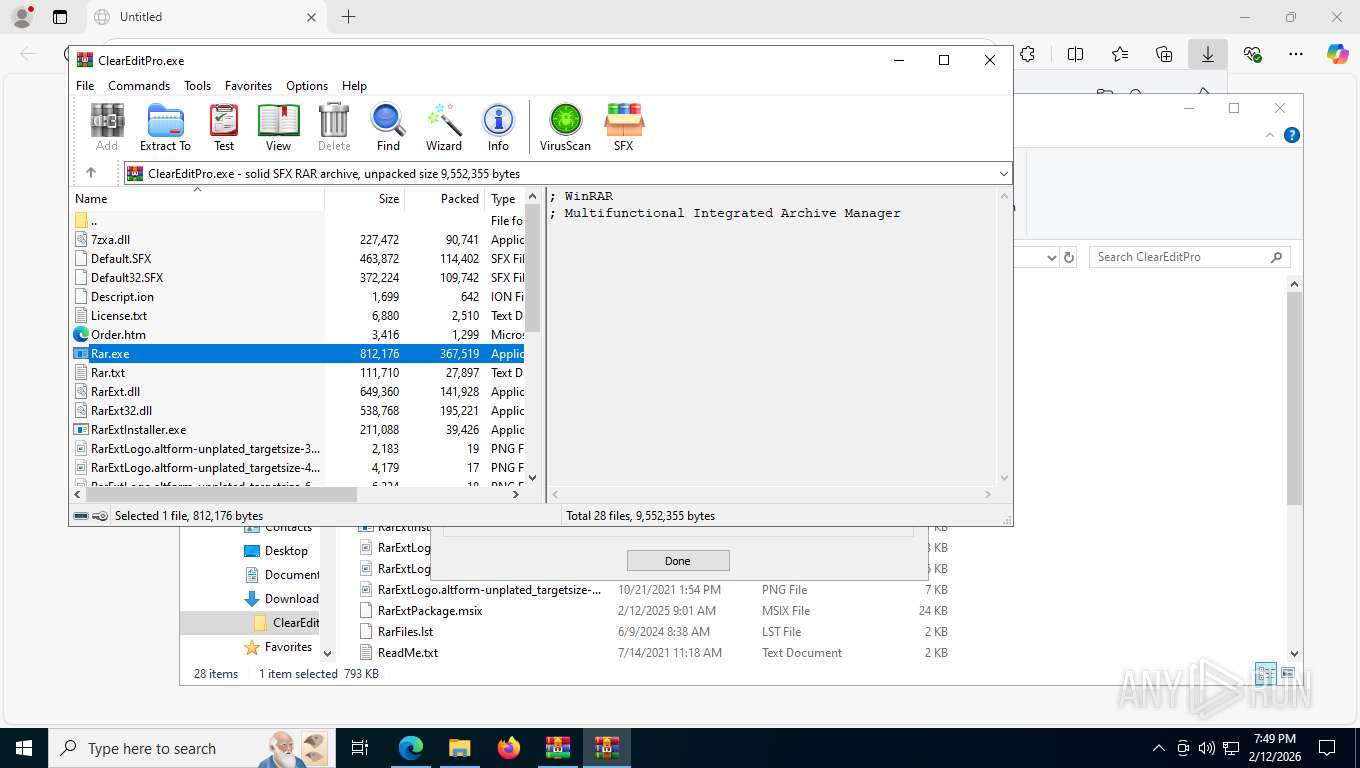Click the Edge icon on taskbar
Viewport: 1360px width, 768px height.
pyautogui.click(x=411, y=748)
